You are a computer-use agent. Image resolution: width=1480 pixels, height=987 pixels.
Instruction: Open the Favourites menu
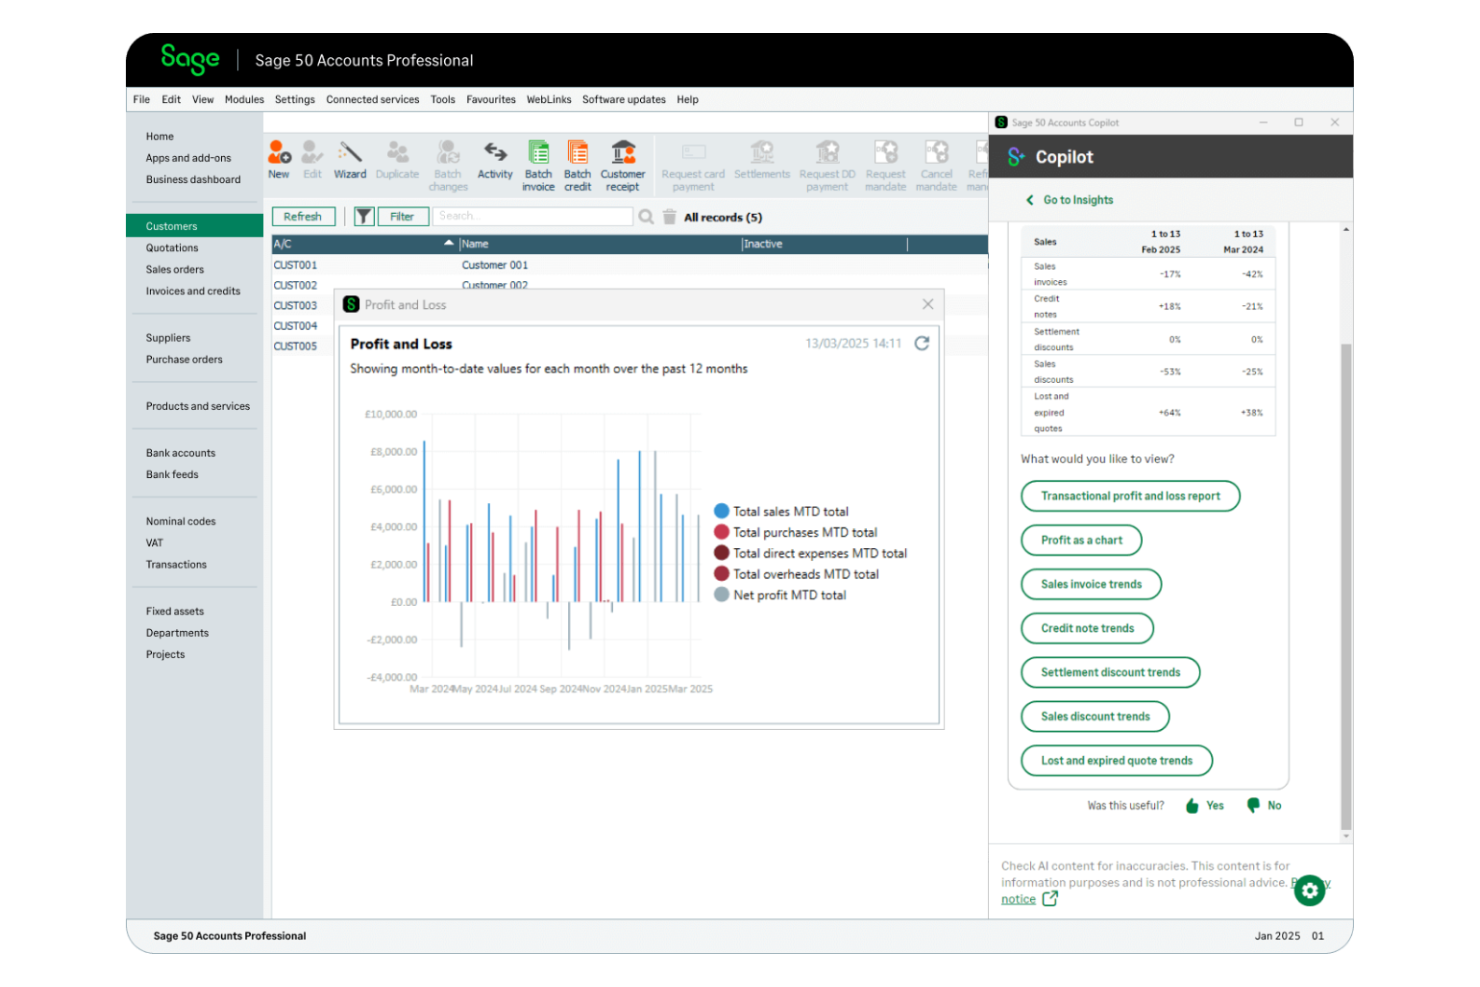491,100
